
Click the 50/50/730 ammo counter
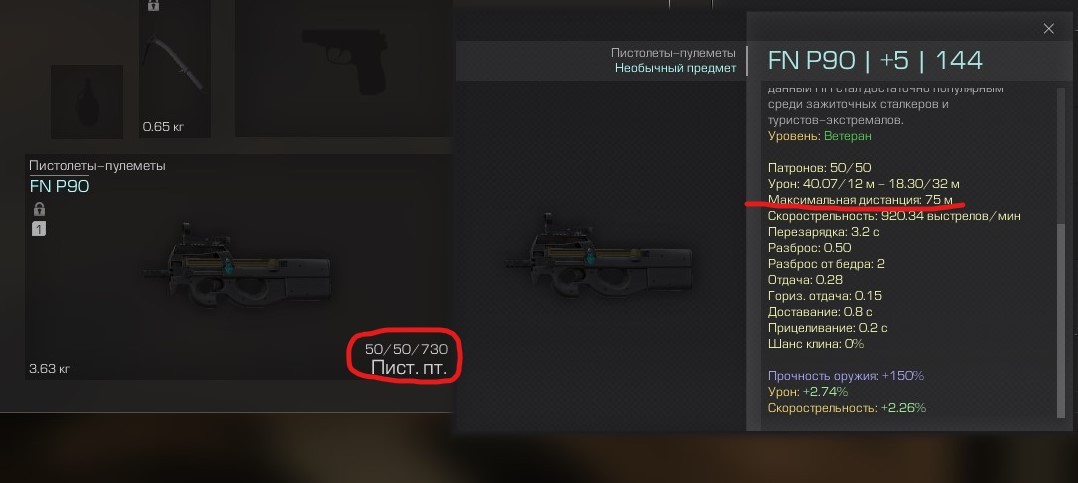point(406,349)
